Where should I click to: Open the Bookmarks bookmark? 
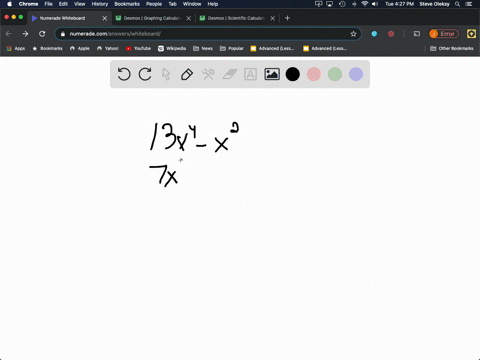pos(47,48)
